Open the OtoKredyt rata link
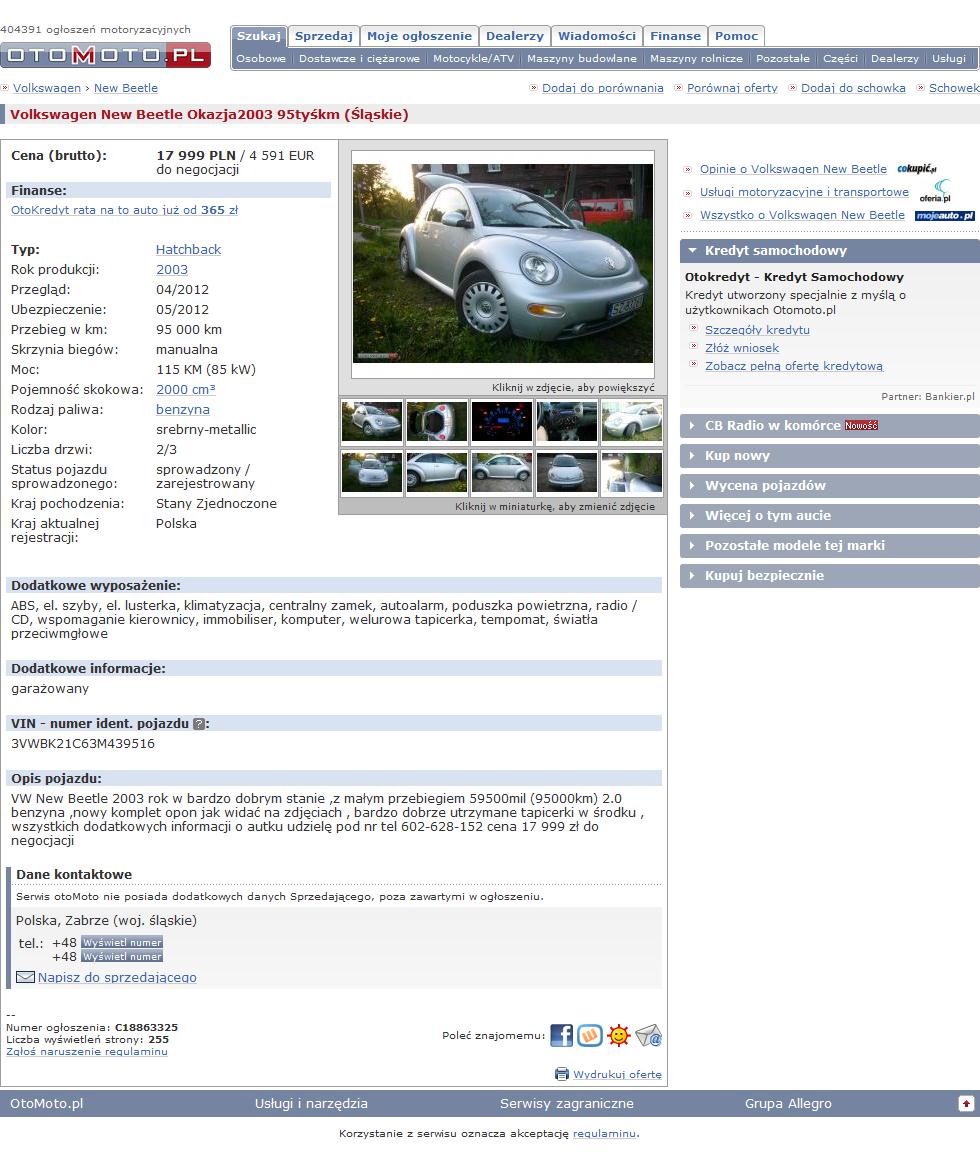This screenshot has height=1159, width=980. [124, 210]
